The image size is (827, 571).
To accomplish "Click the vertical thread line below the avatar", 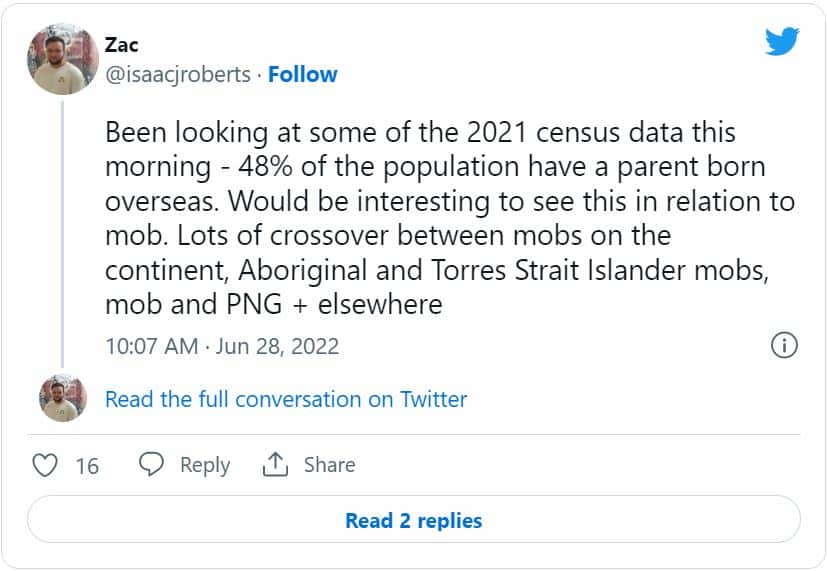I will coord(62,230).
